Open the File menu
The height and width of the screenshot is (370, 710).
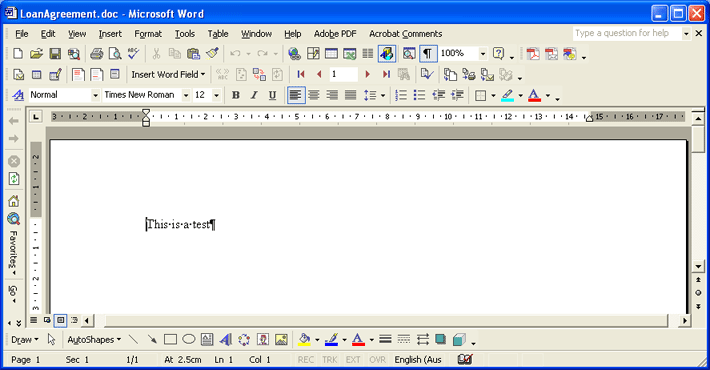tap(21, 34)
